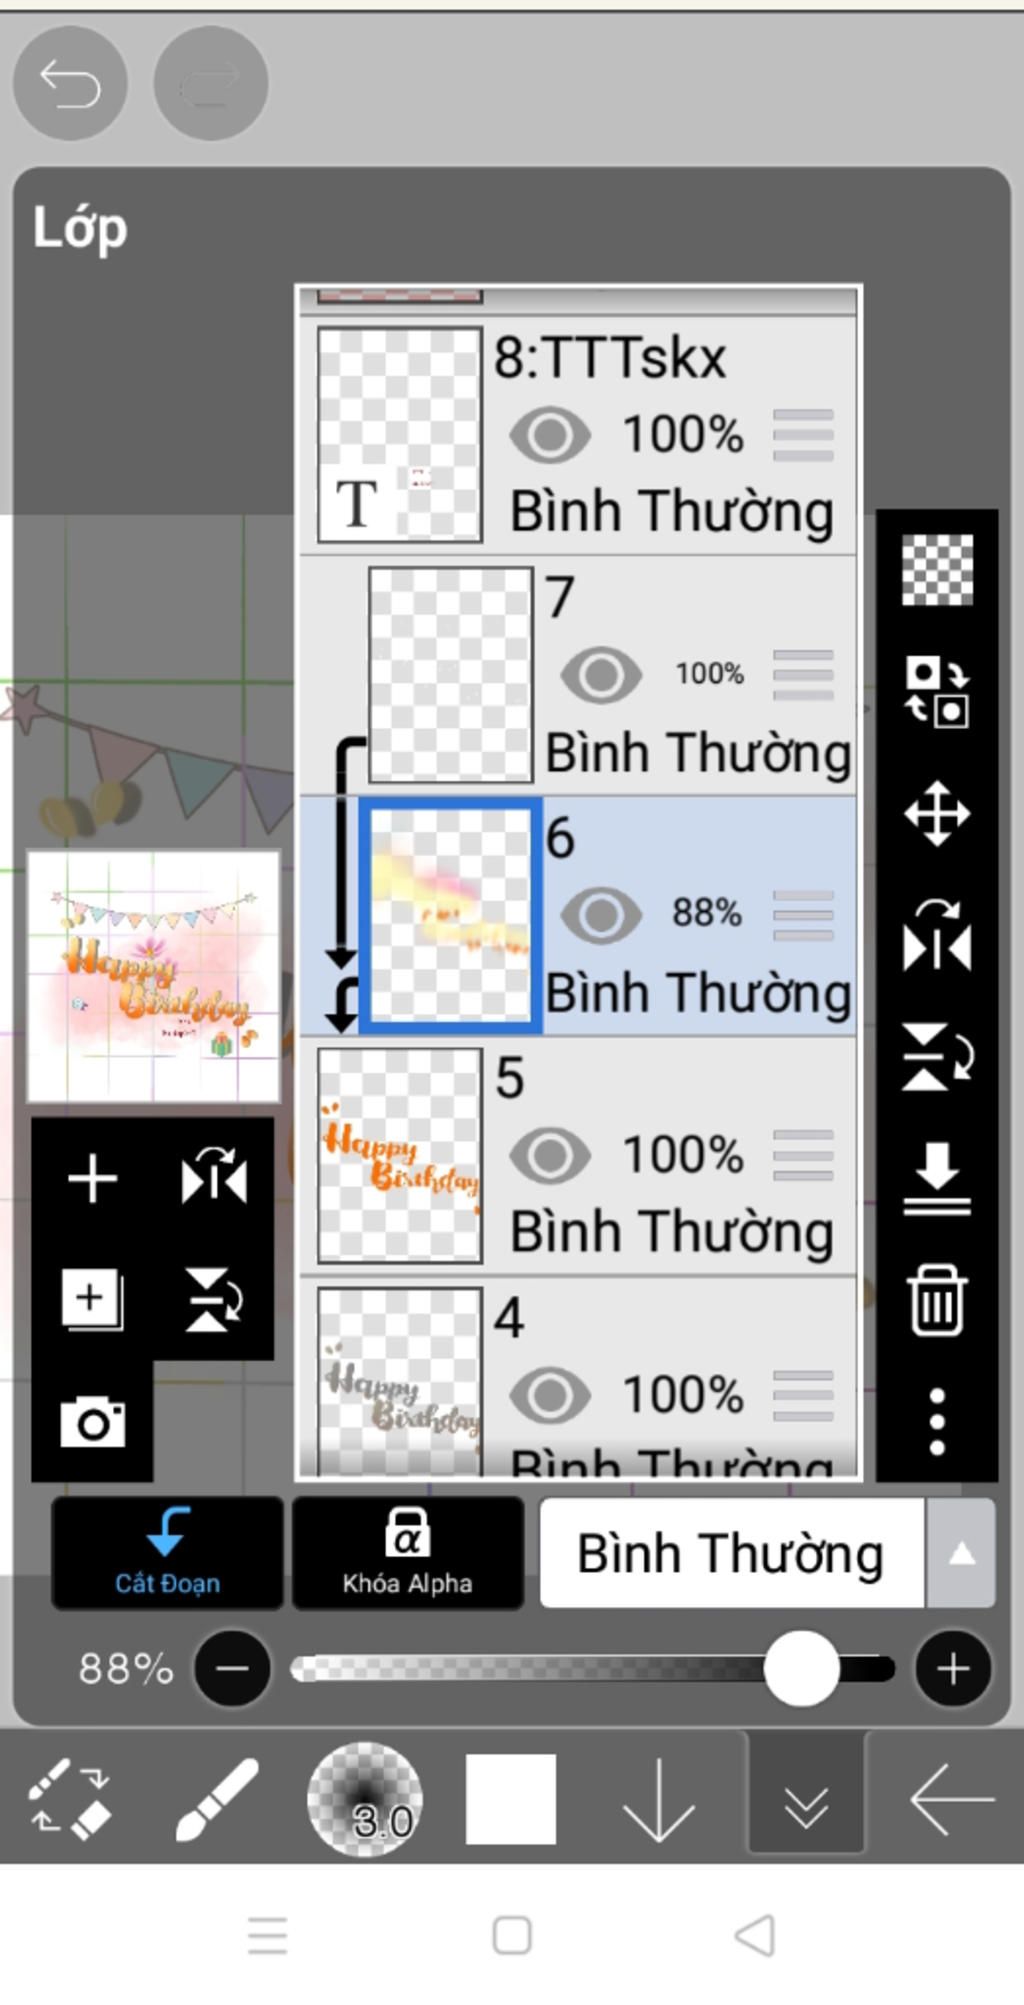
Task: Select the brush tool icon
Action: coord(217,1799)
